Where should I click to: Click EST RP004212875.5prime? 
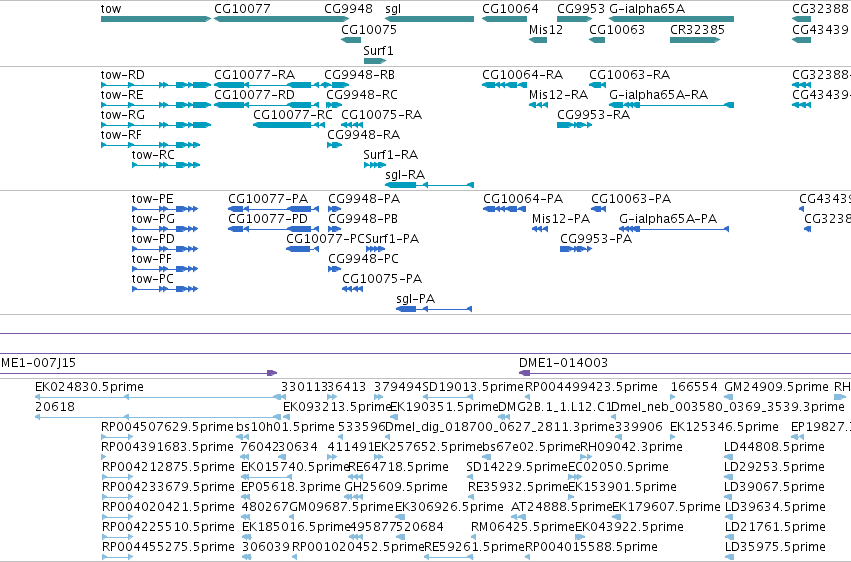pos(117,477)
